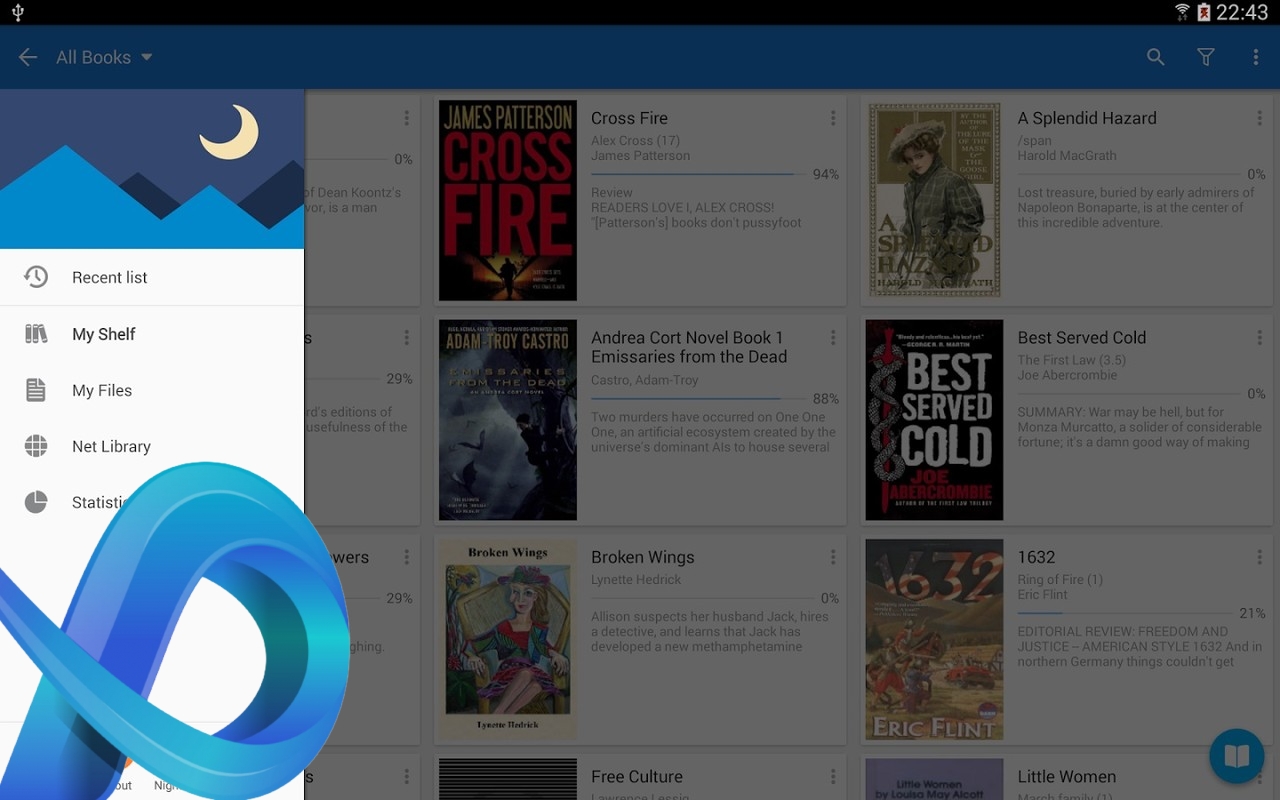Image resolution: width=1280 pixels, height=800 pixels.
Task: Click series label The First Law (3.5)
Action: 1072,361
